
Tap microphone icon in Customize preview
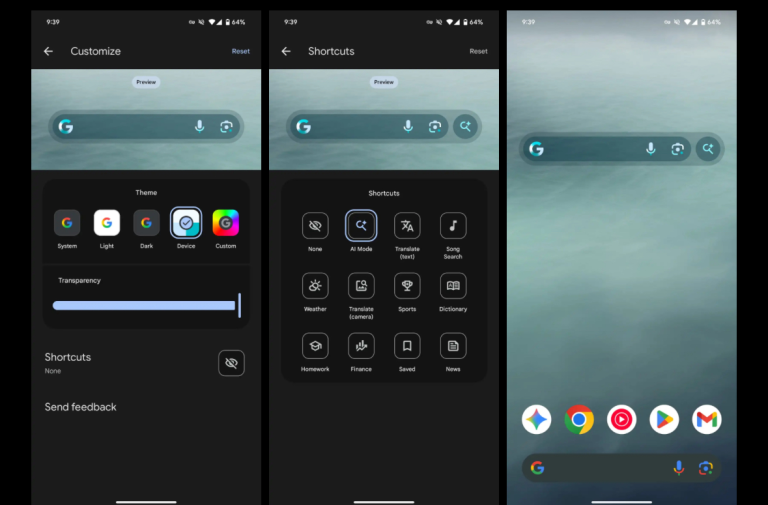[199, 127]
